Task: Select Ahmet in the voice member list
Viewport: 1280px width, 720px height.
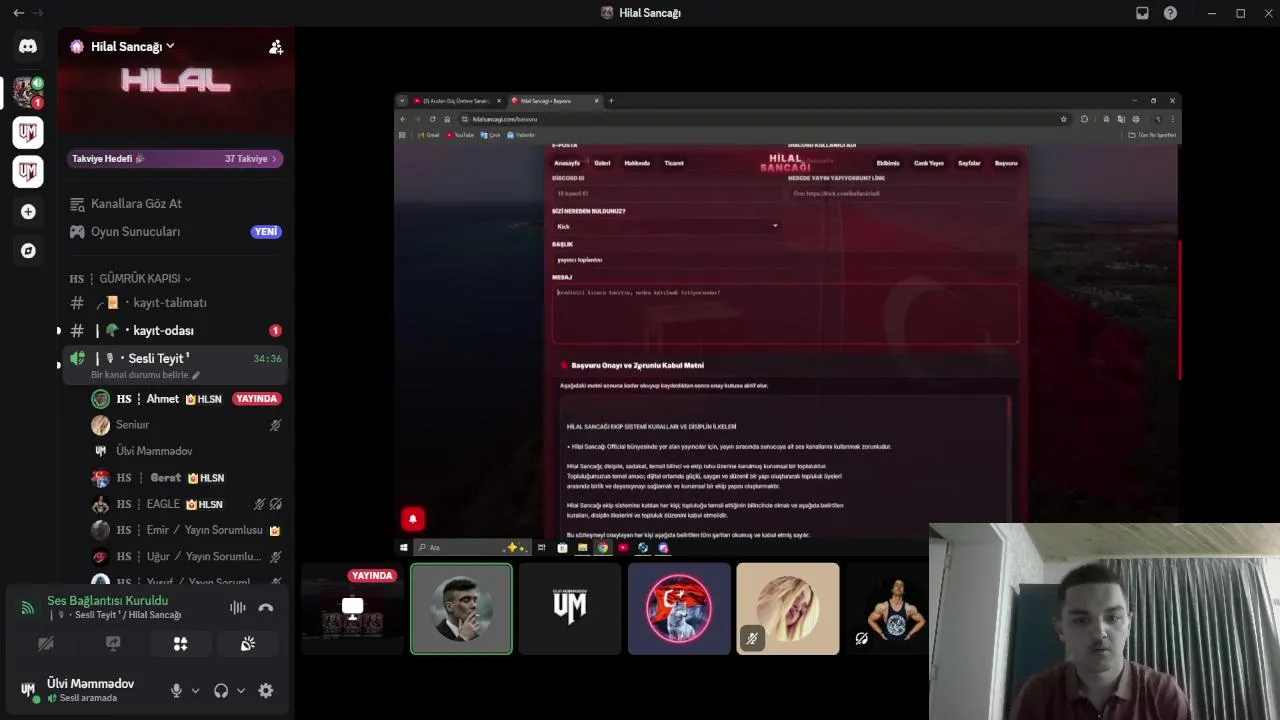Action: click(x=186, y=399)
